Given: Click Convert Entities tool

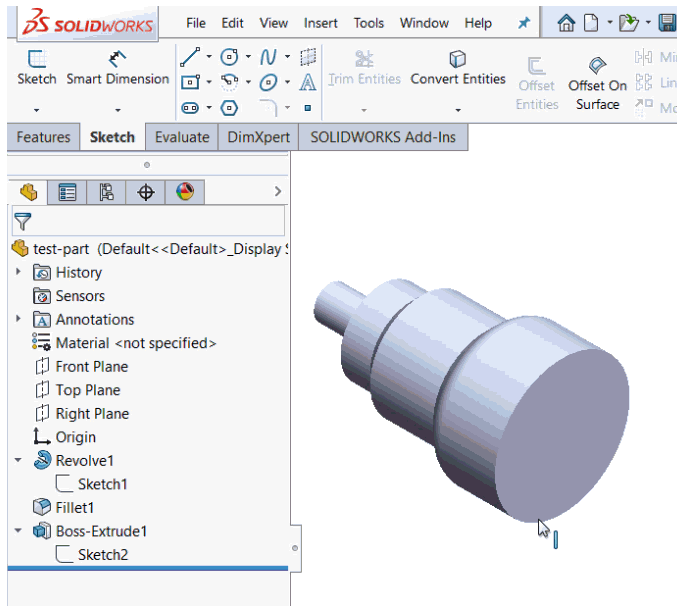Looking at the screenshot, I should 458,68.
